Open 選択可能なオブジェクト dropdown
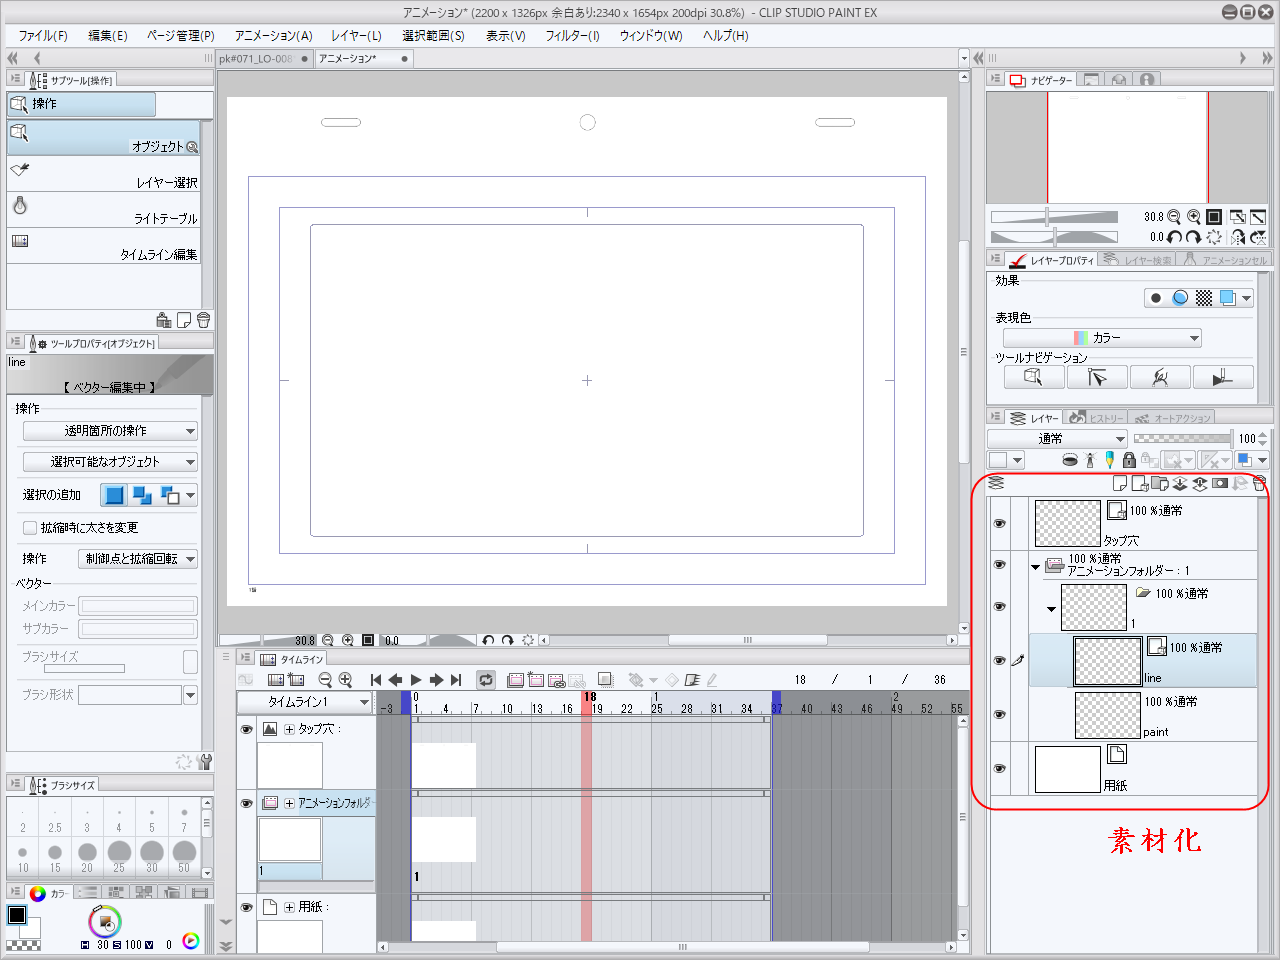The width and height of the screenshot is (1280, 960). click(110, 462)
